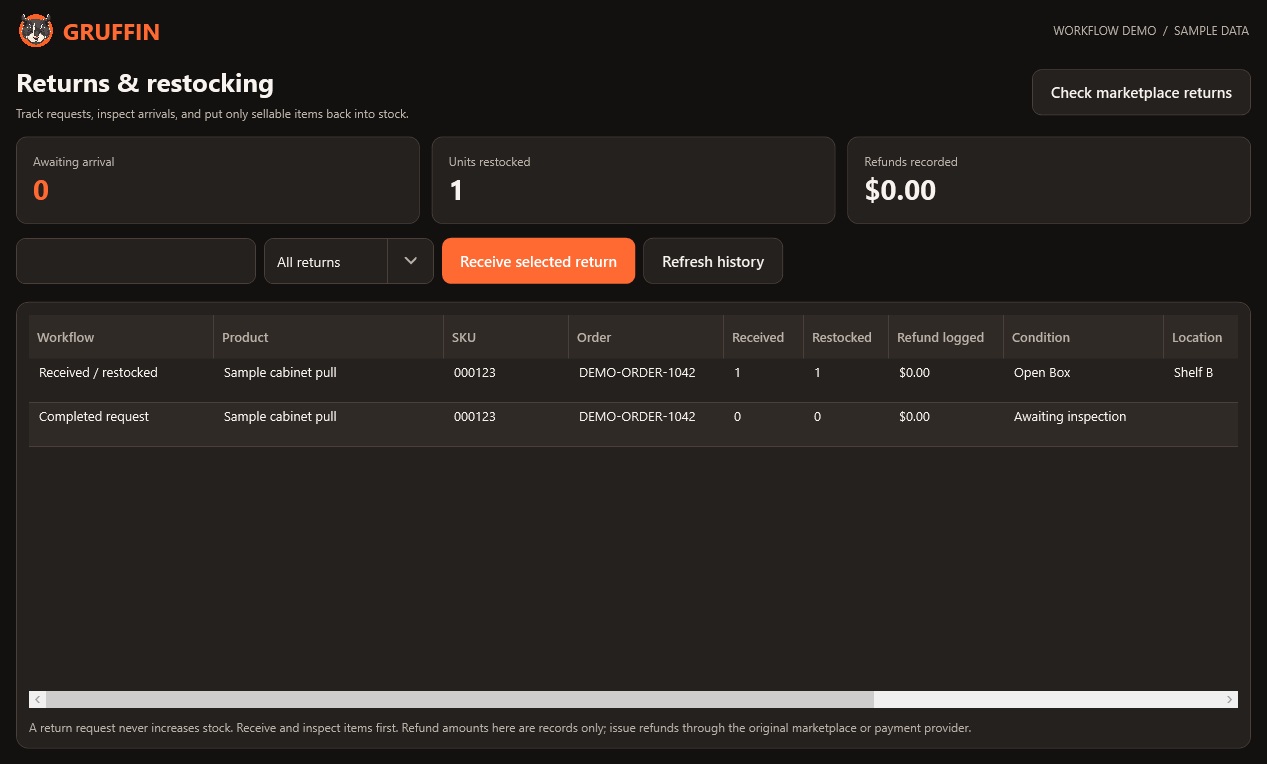The image size is (1267, 764).
Task: Click the Gruffin cat logo icon
Action: (x=36, y=31)
